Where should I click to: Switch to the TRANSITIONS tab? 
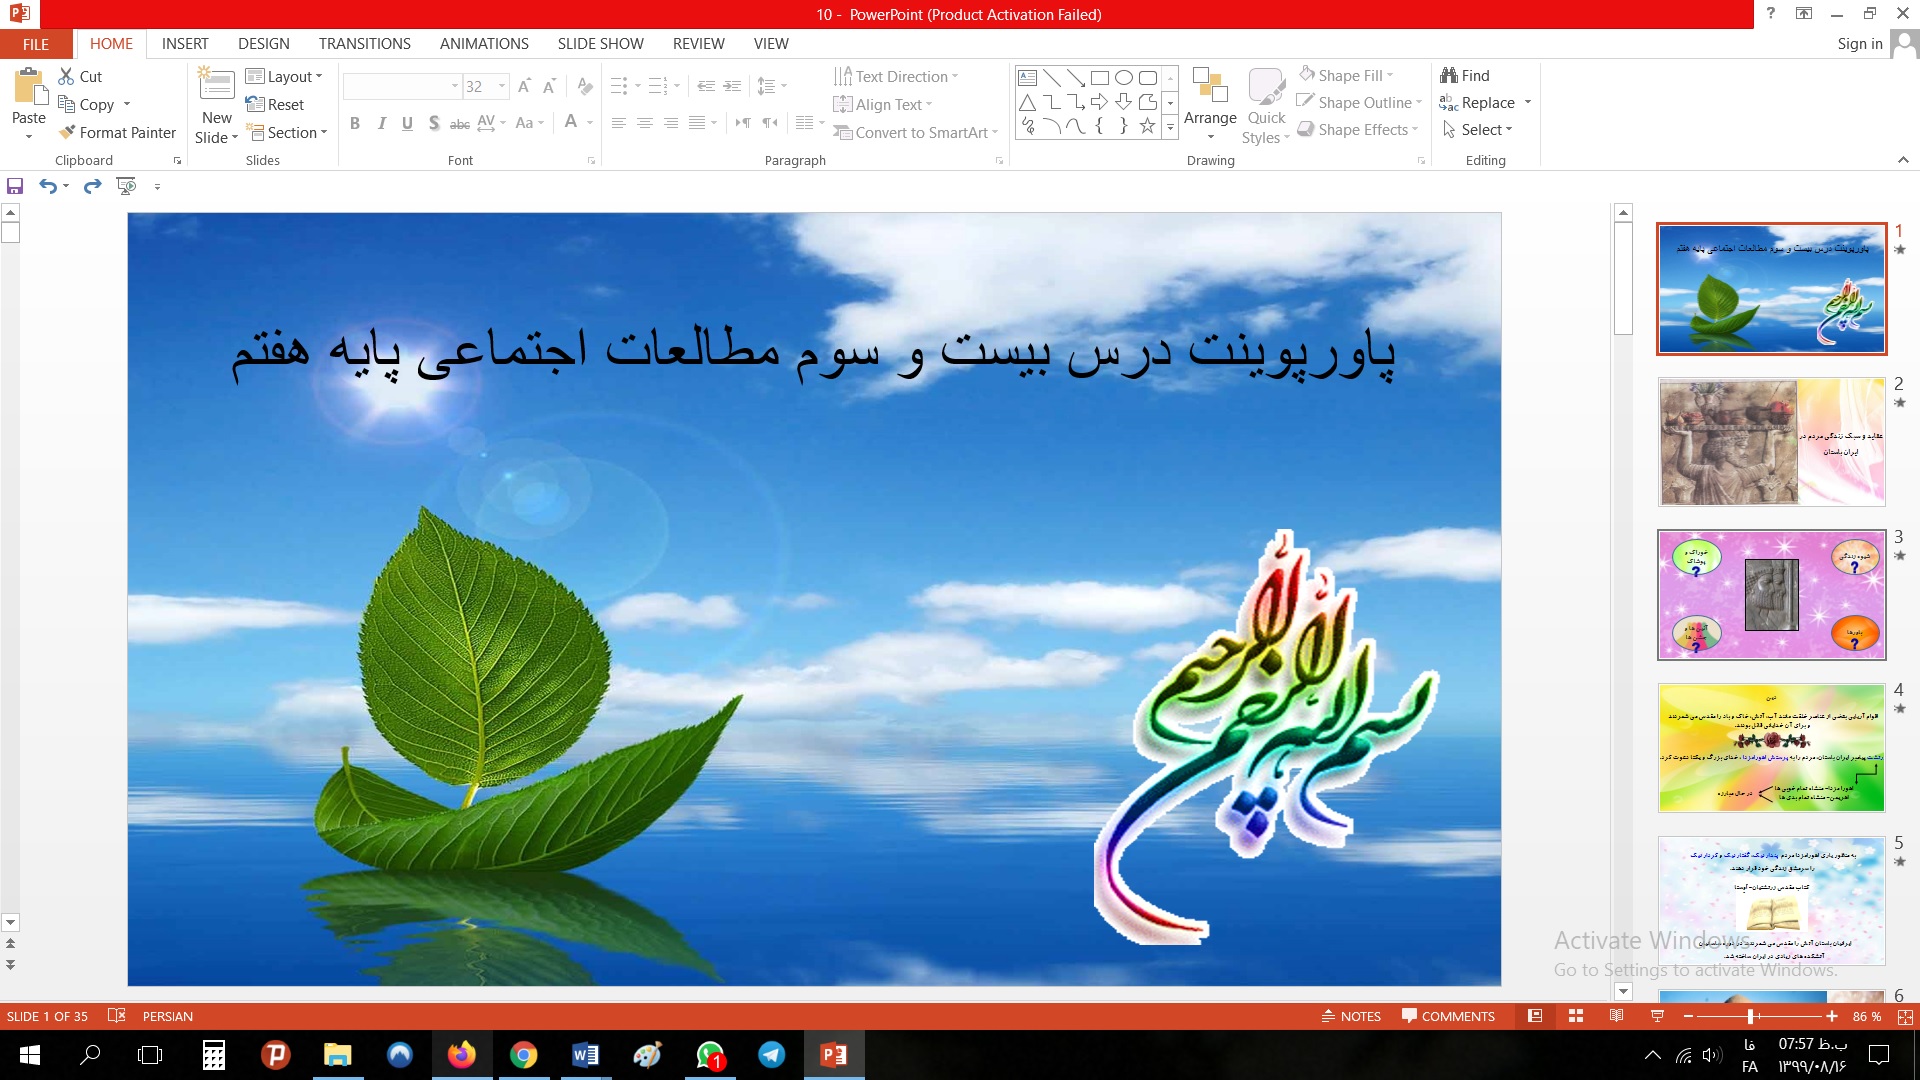[x=364, y=44]
